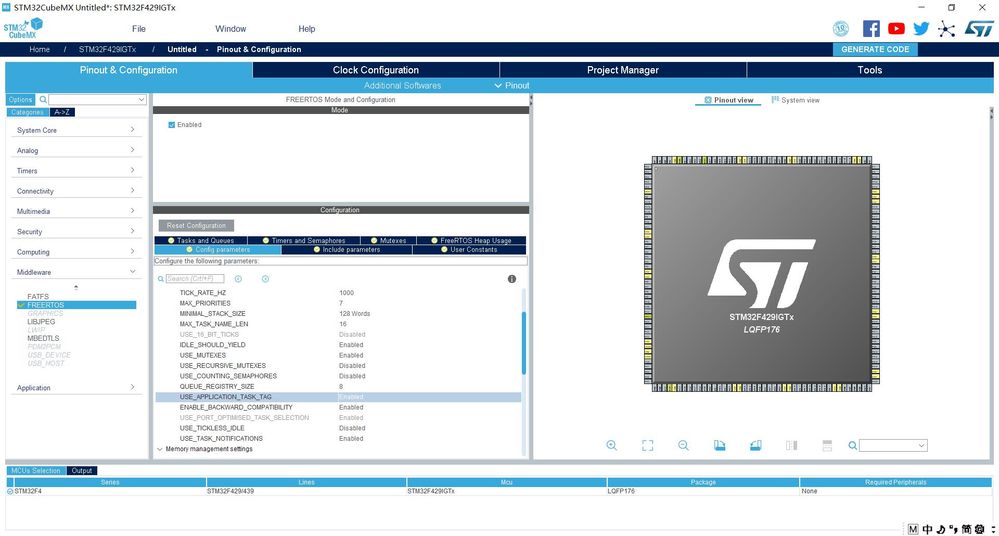Open ST YouTube channel icon

(896, 29)
